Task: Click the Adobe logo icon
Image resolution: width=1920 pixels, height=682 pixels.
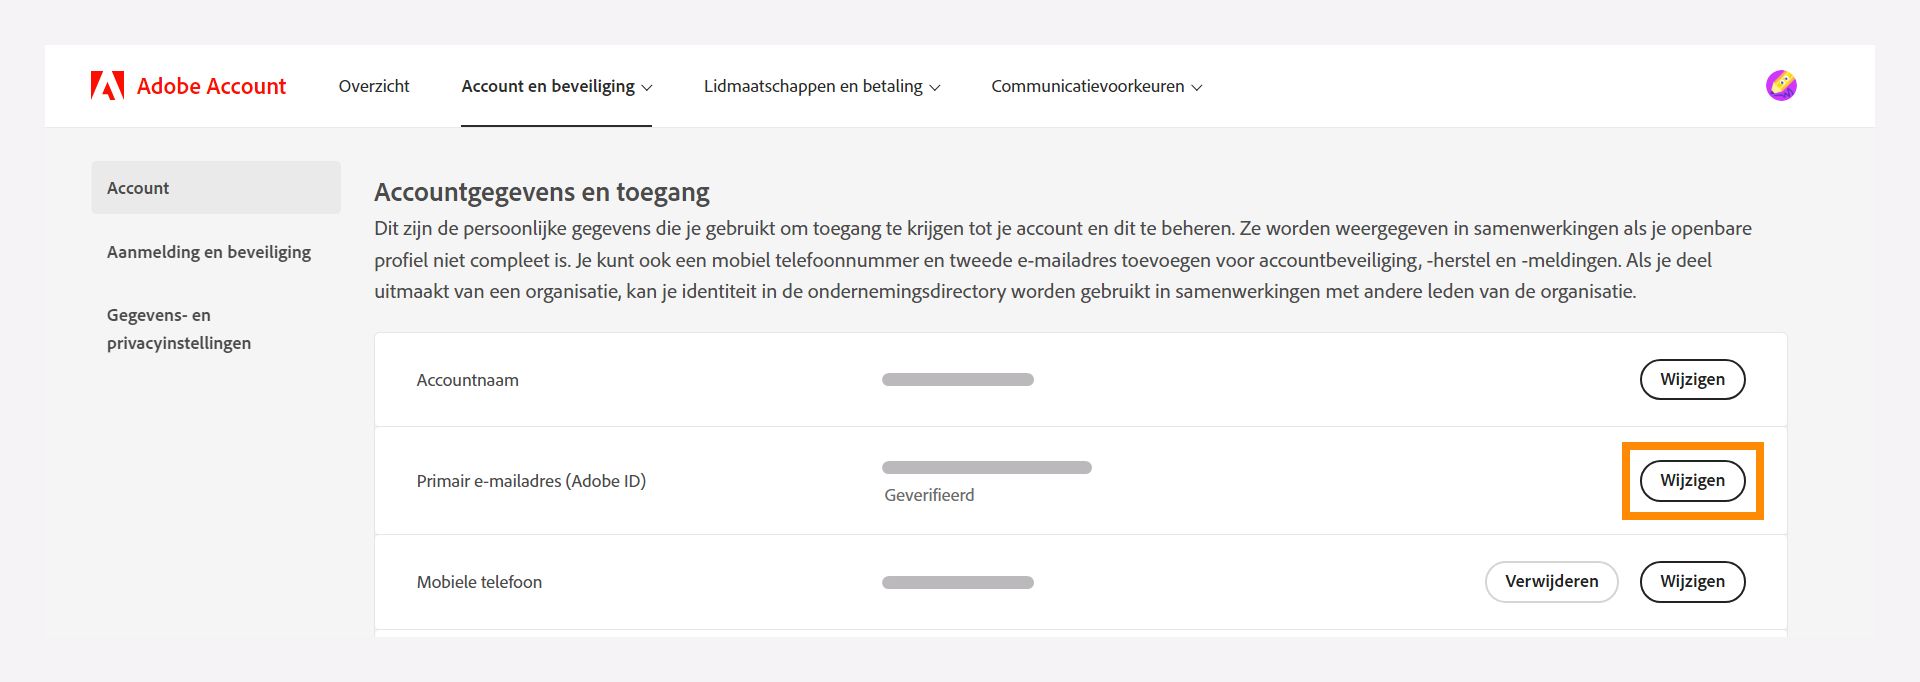Action: pos(108,85)
